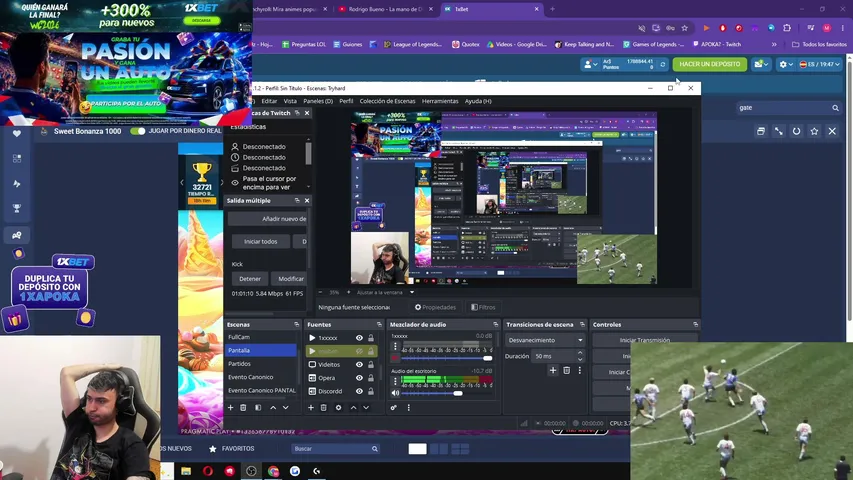Toggle lock on Opera source
The image size is (853, 480).
(x=371, y=378)
